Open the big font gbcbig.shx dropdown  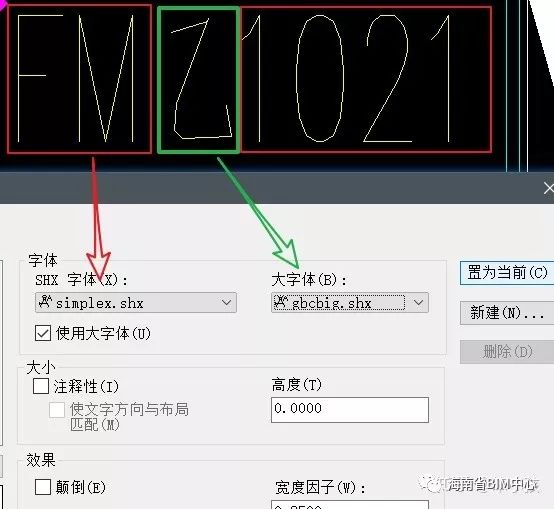click(x=350, y=303)
